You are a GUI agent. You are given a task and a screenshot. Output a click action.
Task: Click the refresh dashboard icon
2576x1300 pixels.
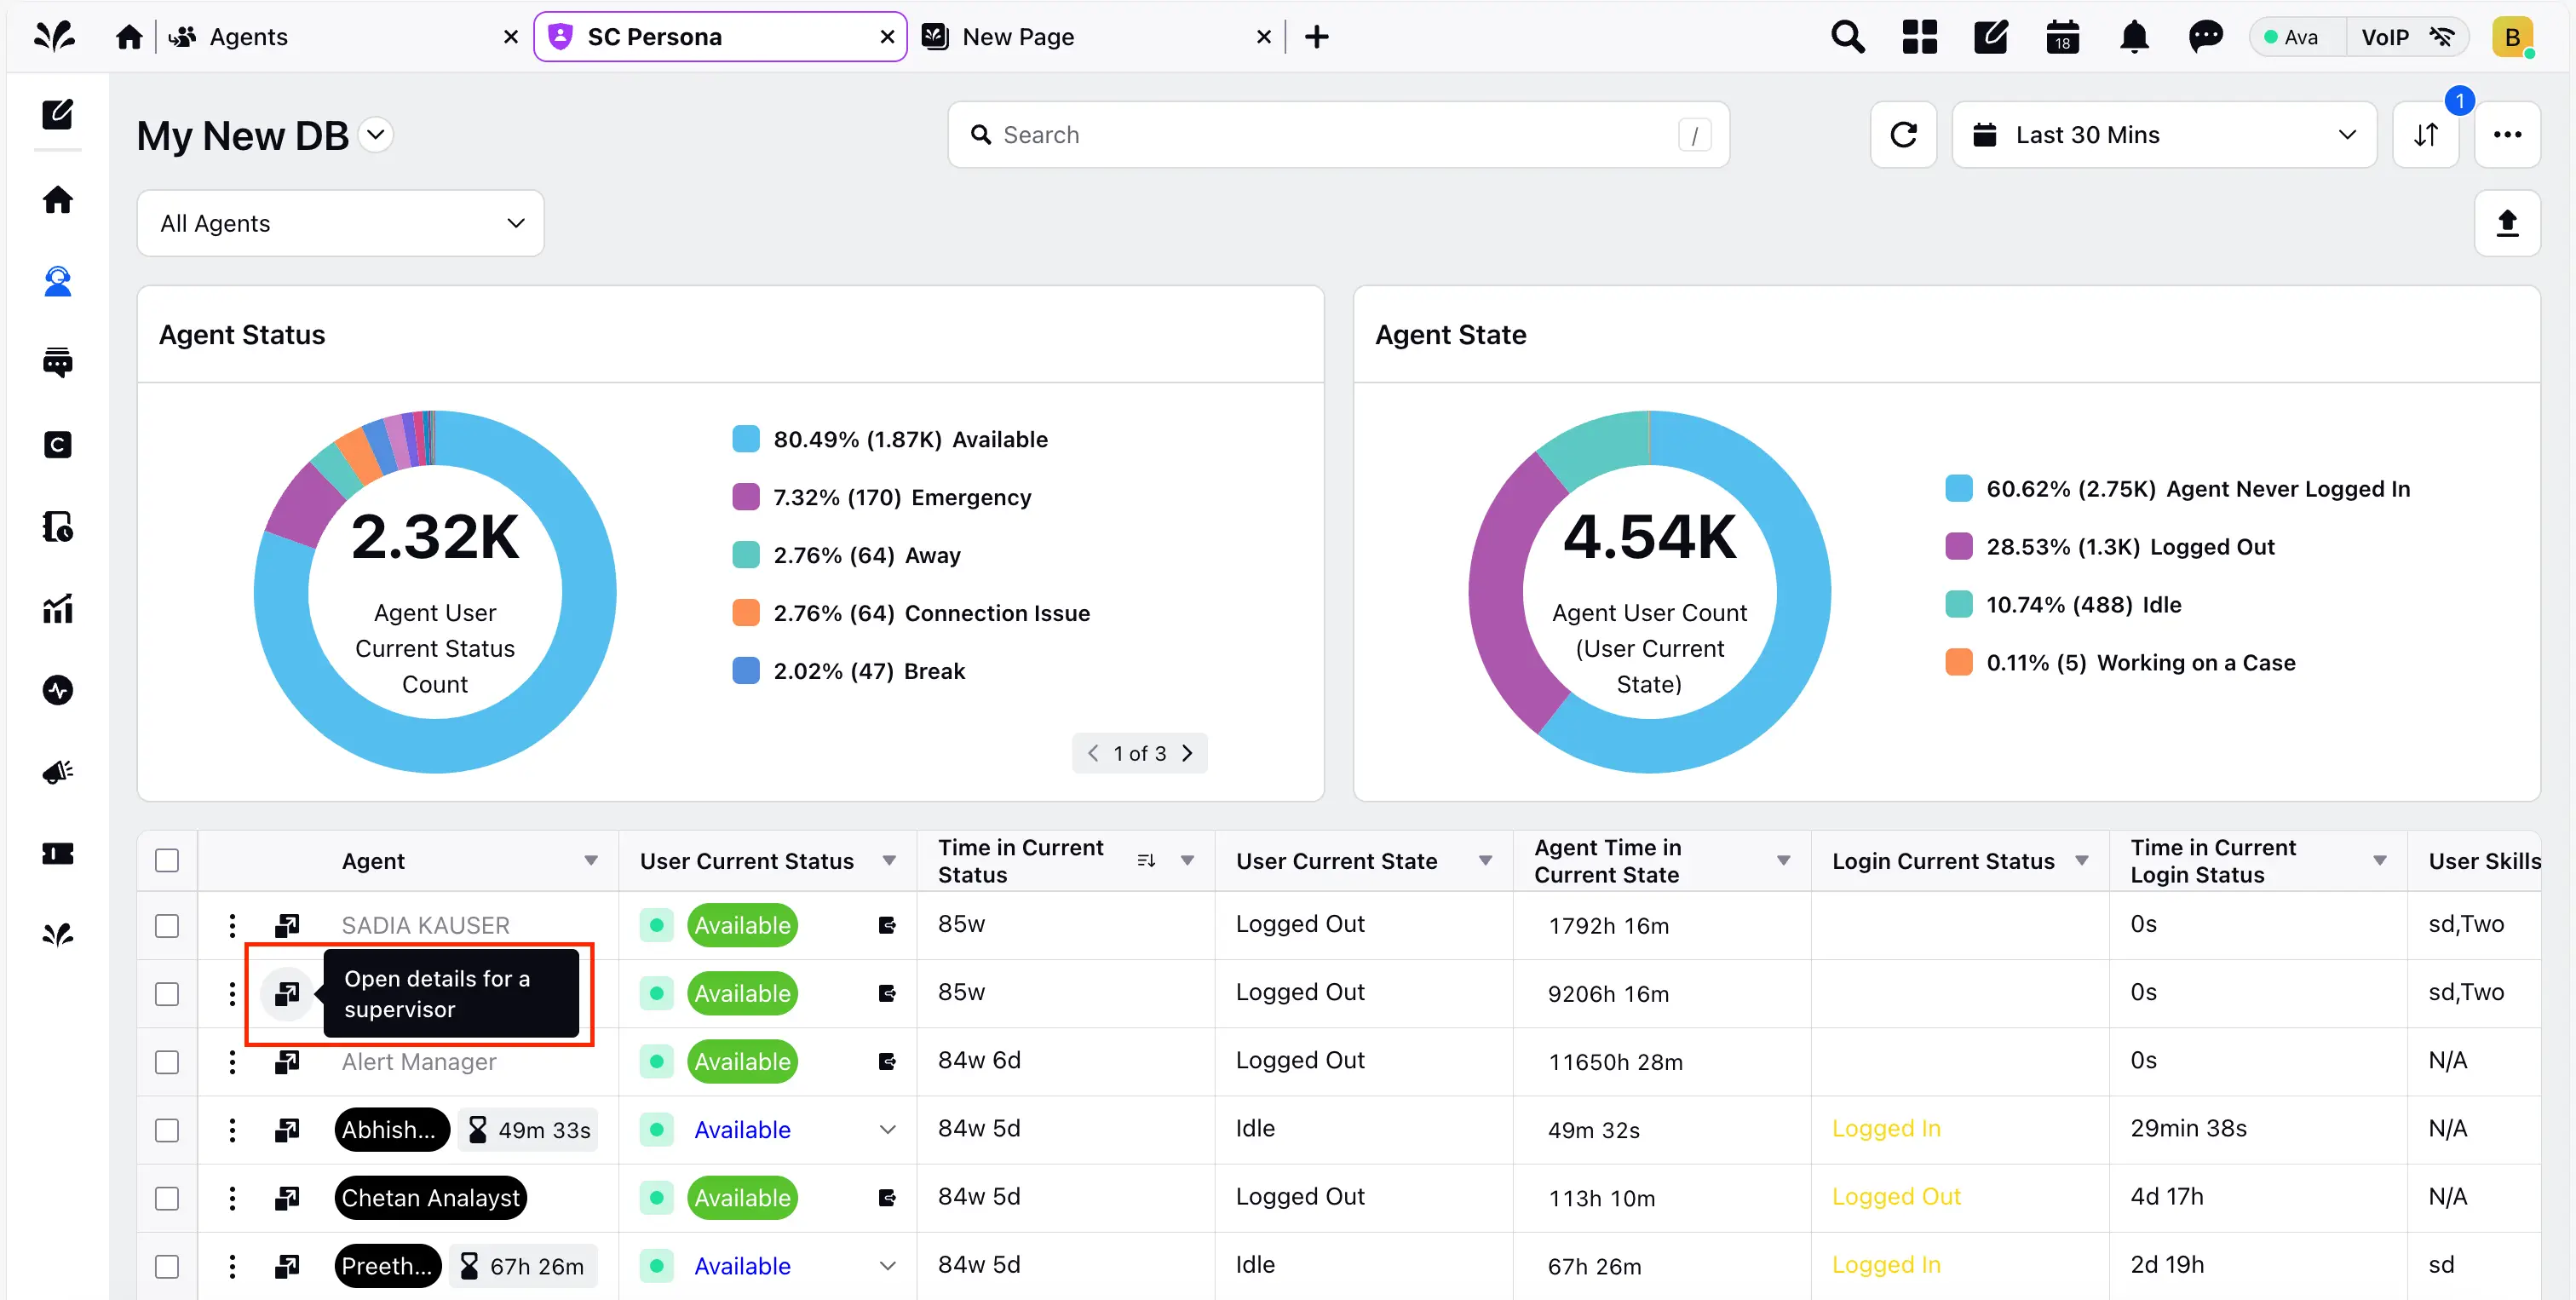[x=1903, y=134]
